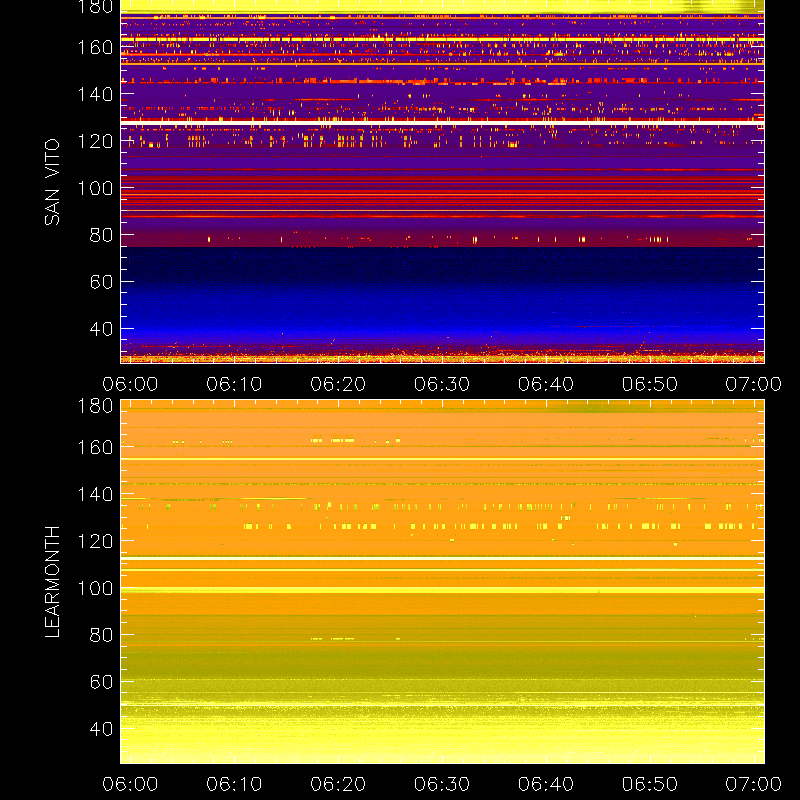Click San Vito plot's 06:00 time label

tap(130, 384)
